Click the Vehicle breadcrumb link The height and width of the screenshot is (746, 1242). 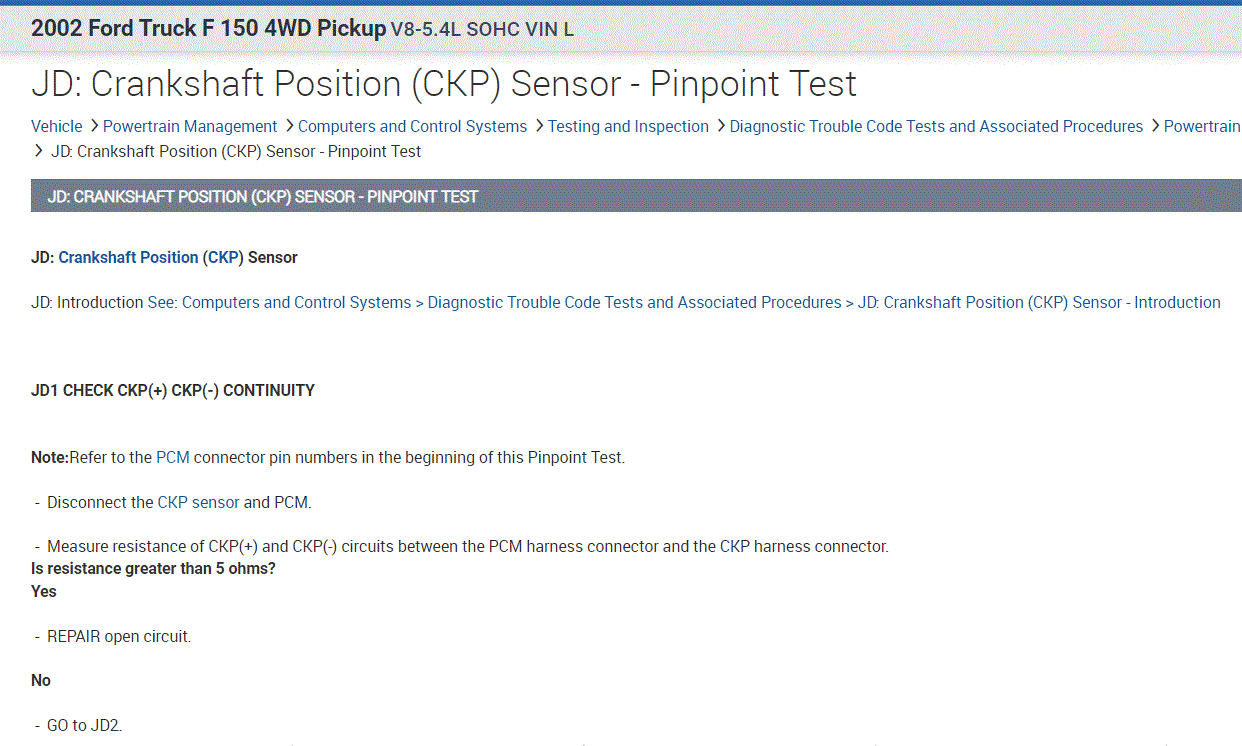tap(57, 127)
